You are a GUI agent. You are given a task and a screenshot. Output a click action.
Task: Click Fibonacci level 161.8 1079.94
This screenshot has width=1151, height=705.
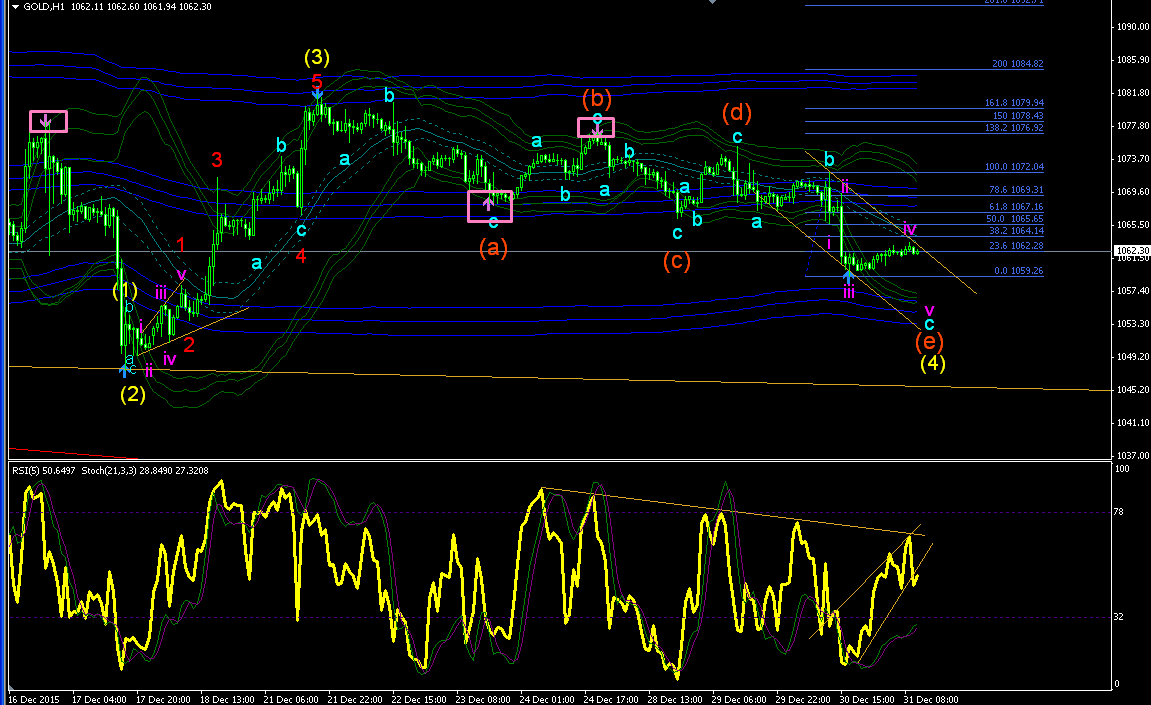1014,104
